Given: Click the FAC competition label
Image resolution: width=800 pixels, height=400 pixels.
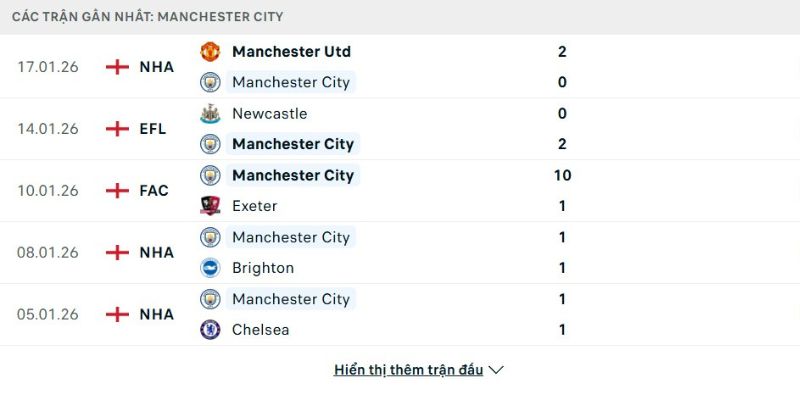Looking at the screenshot, I should click(154, 191).
